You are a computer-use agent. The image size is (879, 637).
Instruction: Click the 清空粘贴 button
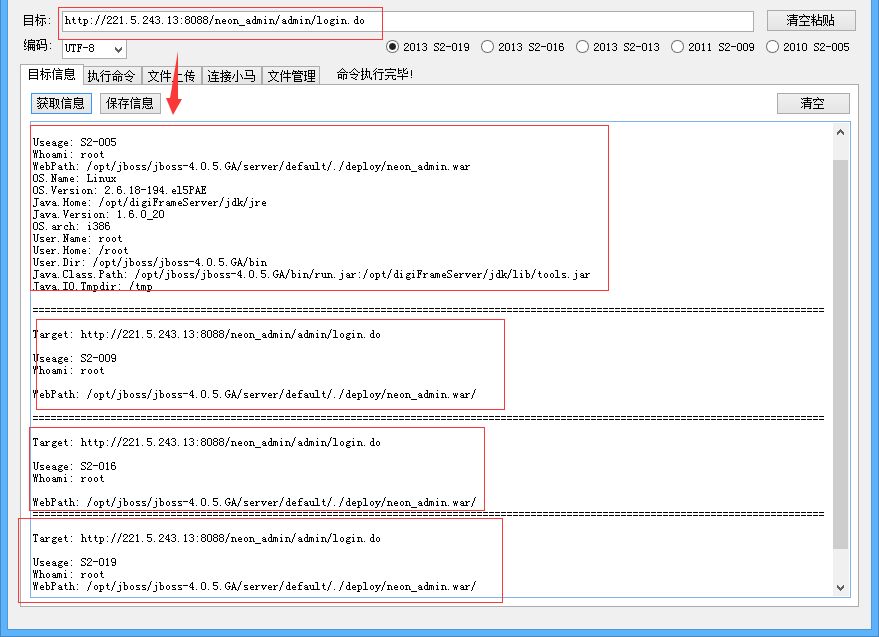coord(811,21)
